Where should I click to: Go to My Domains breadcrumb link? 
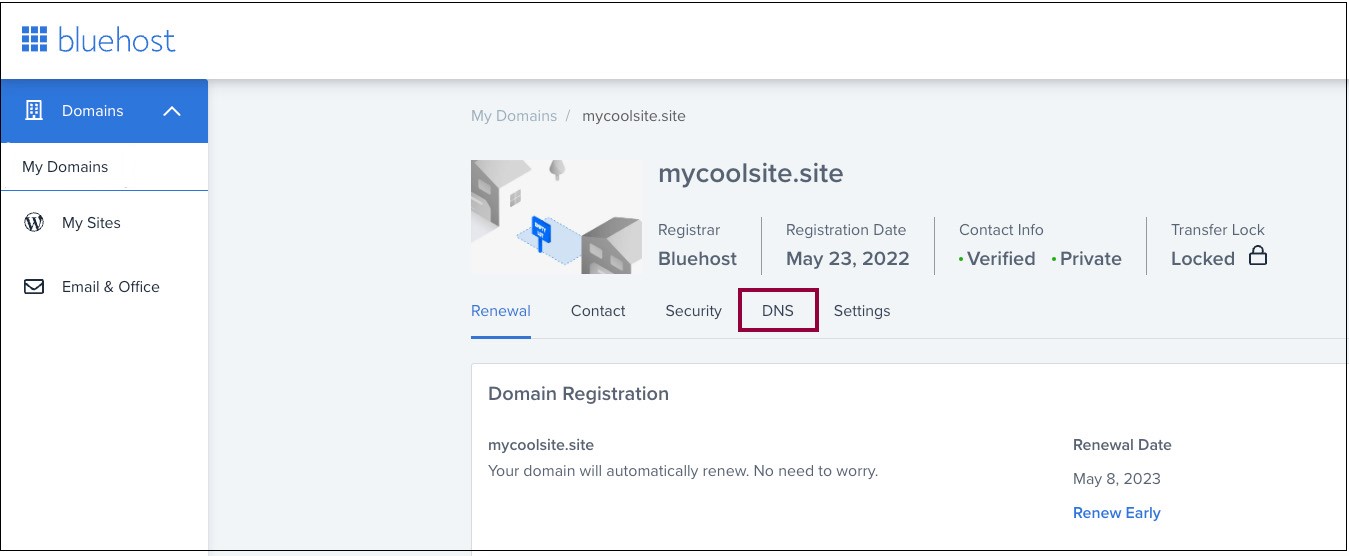(x=514, y=116)
